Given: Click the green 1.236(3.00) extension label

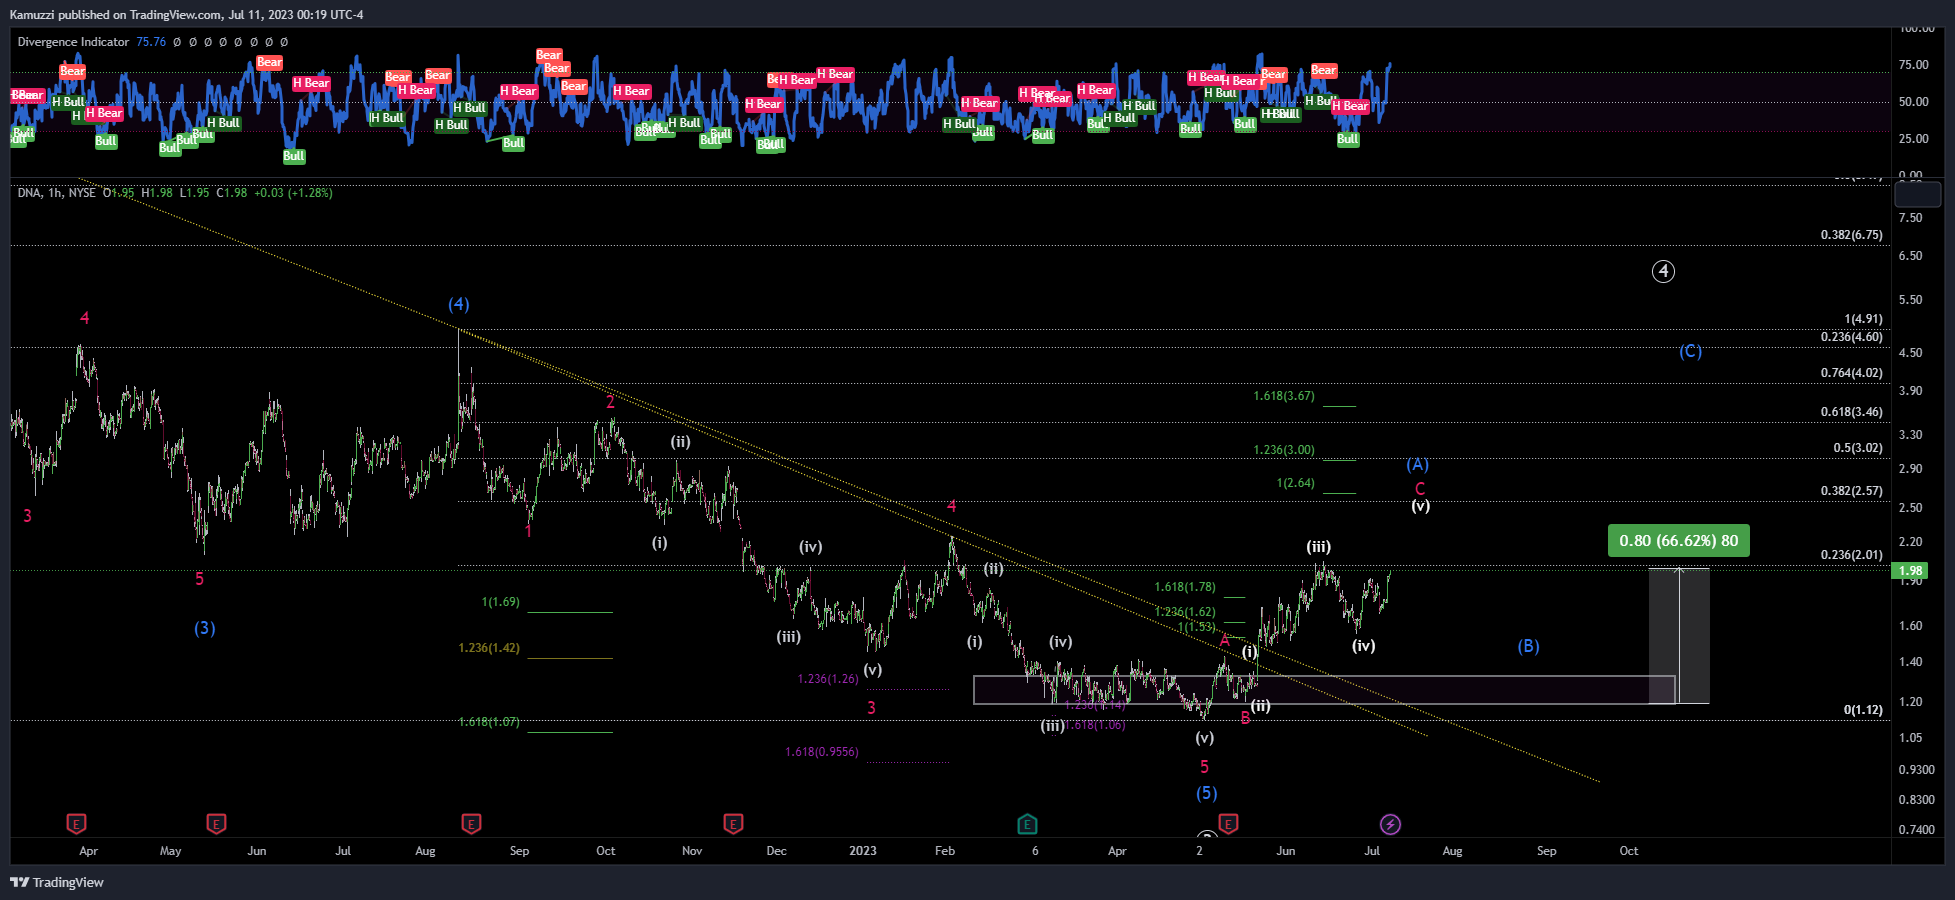Looking at the screenshot, I should (1284, 450).
